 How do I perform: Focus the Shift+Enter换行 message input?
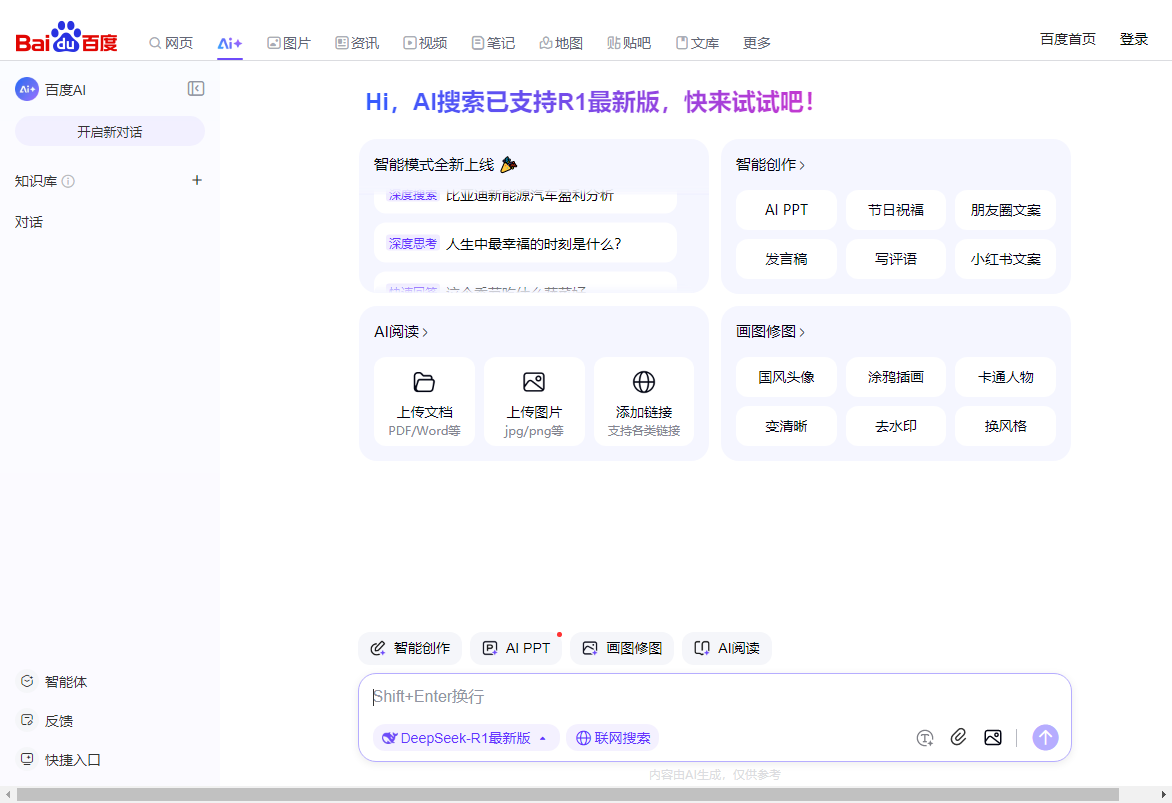click(715, 697)
